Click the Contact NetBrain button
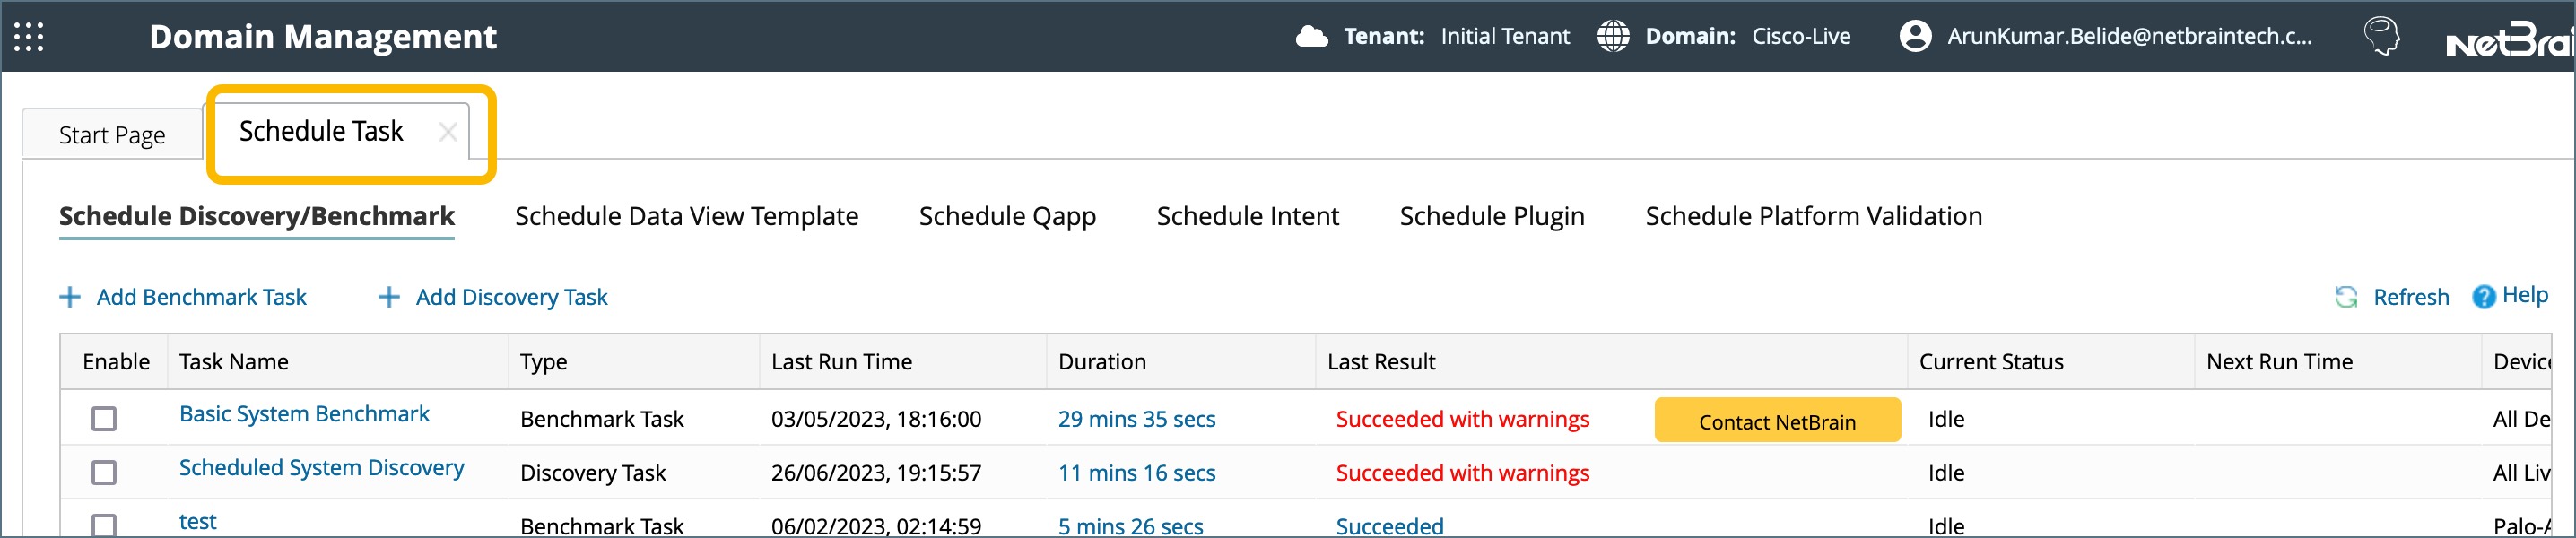The image size is (2576, 538). tap(1776, 421)
